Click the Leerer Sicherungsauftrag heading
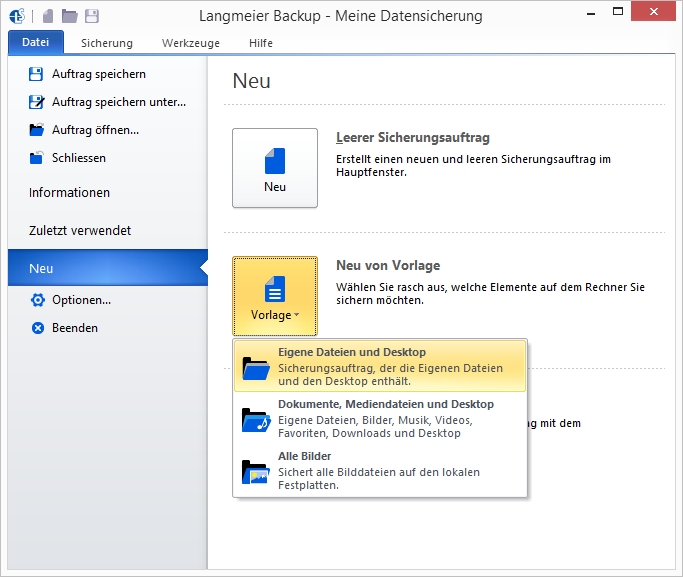 [413, 138]
